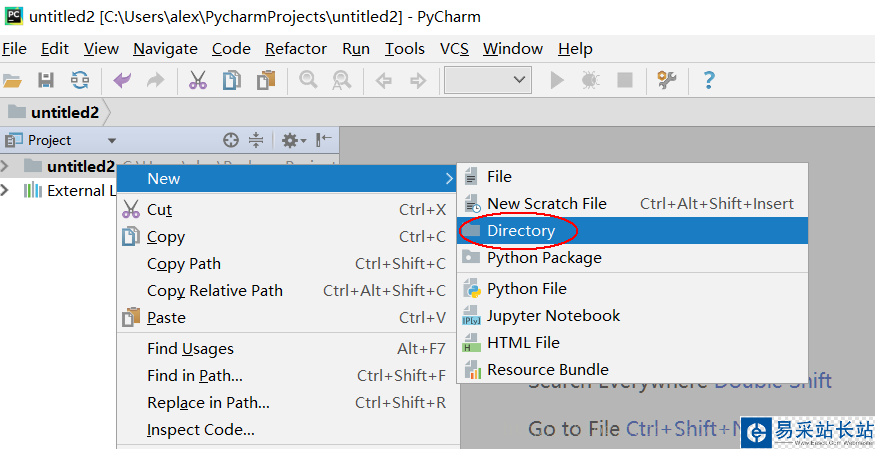The height and width of the screenshot is (449, 875).
Task: Open the Refactor menu
Action: [x=295, y=48]
